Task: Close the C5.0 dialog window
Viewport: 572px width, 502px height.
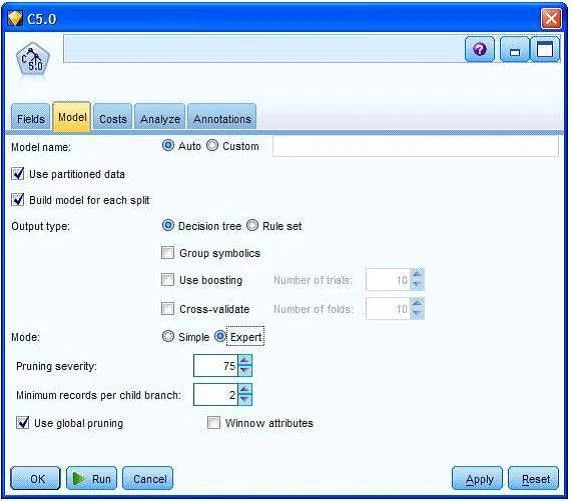Action: pos(551,19)
